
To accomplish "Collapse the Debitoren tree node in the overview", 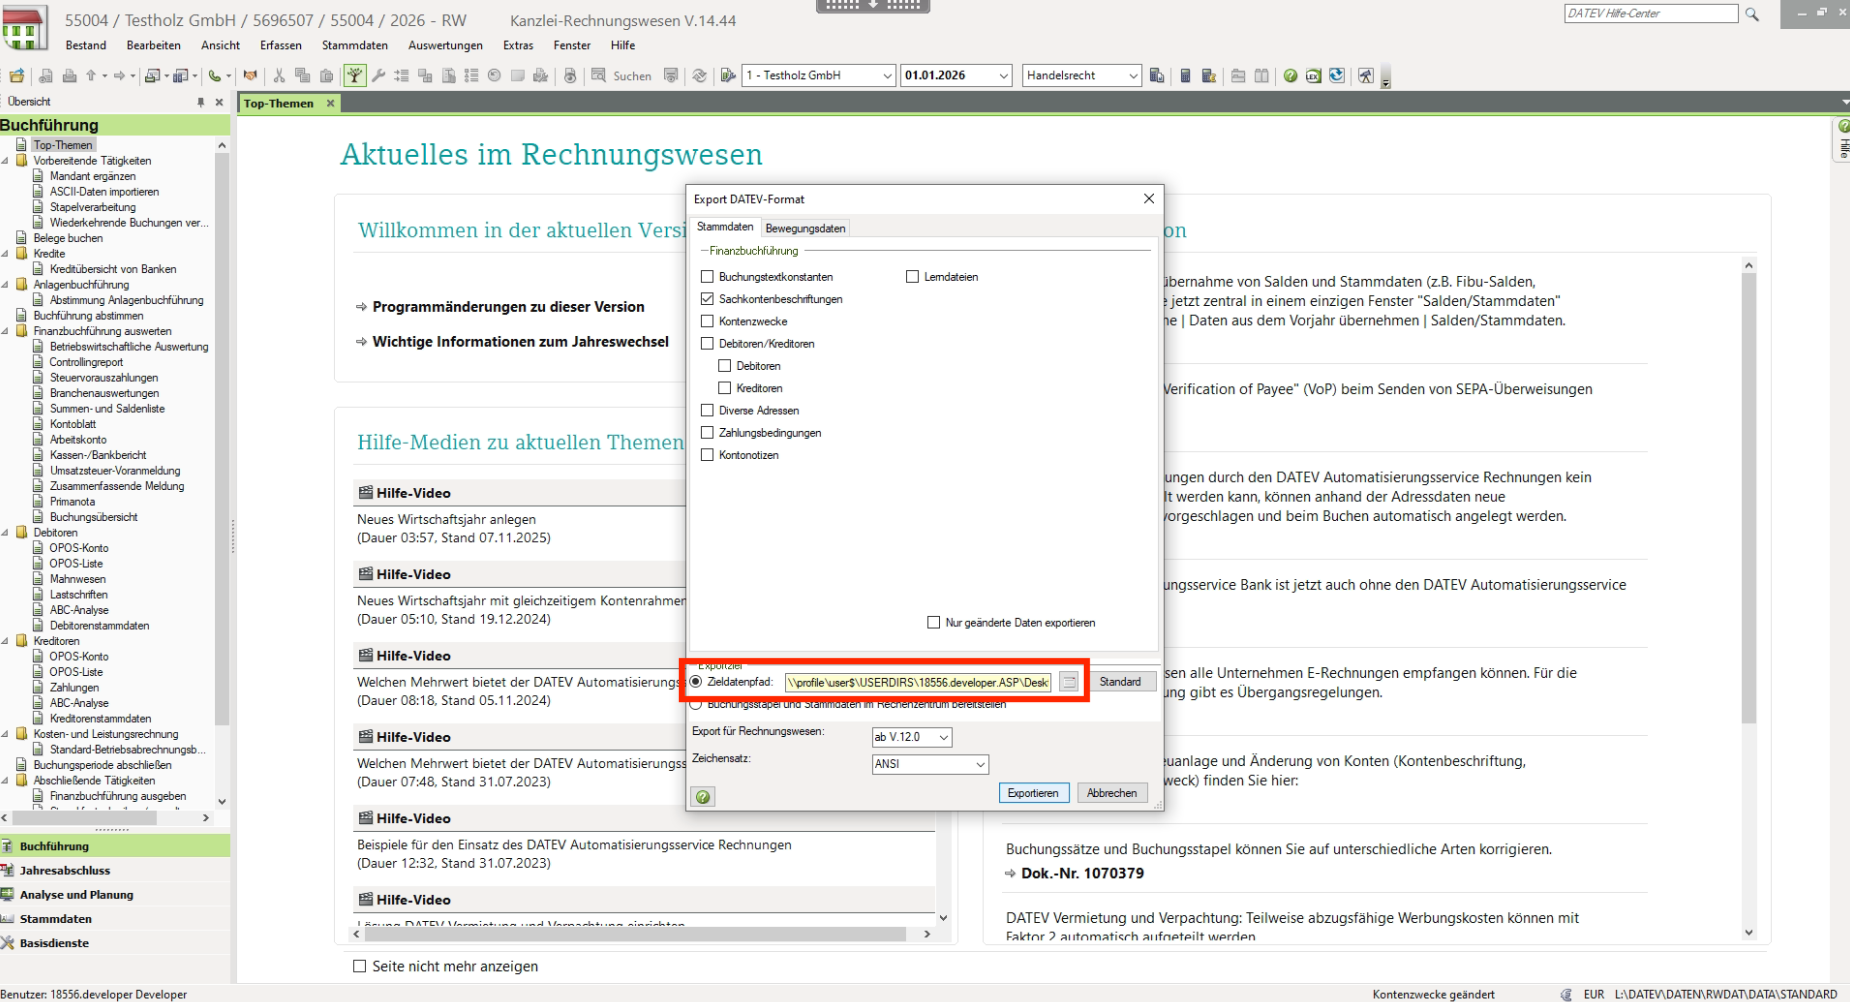I will (x=6, y=533).
